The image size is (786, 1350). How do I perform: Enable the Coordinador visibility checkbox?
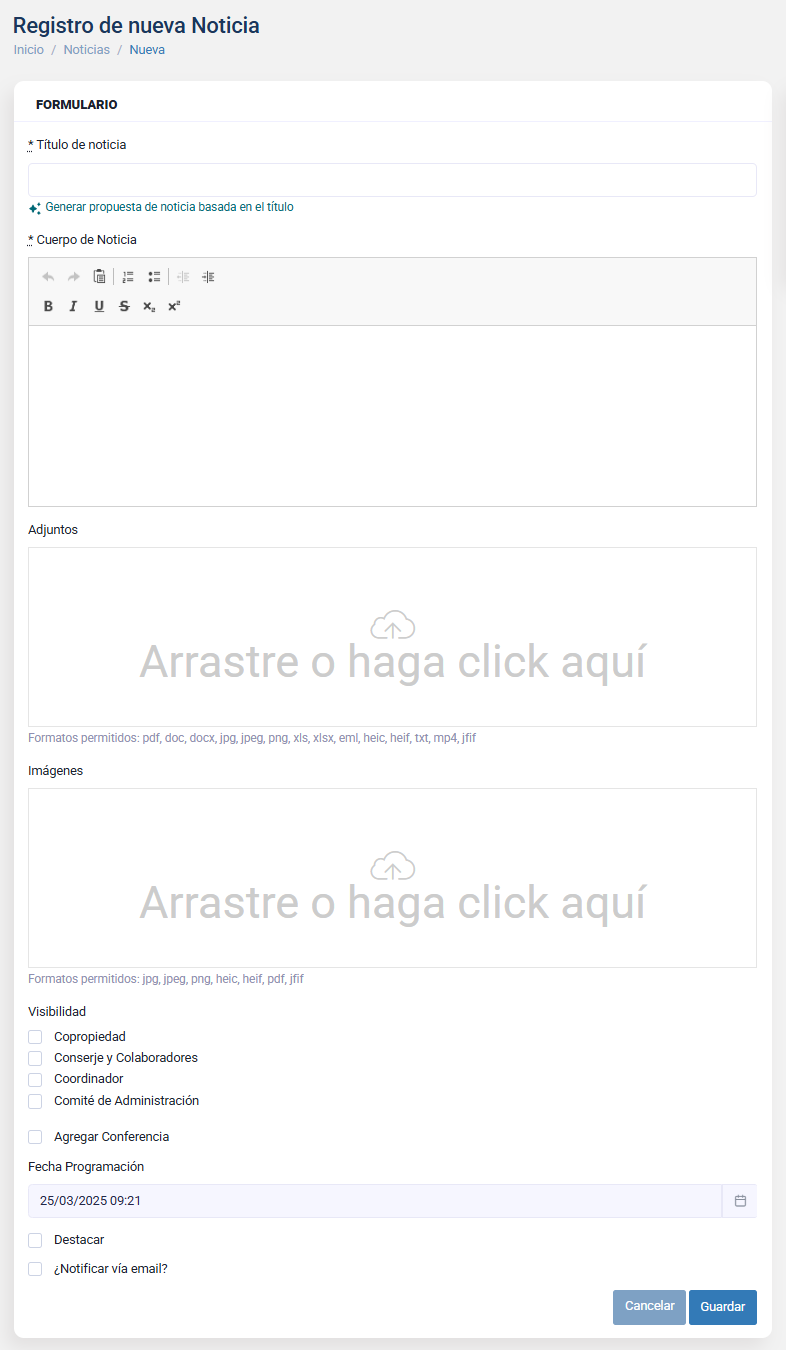click(x=35, y=1080)
